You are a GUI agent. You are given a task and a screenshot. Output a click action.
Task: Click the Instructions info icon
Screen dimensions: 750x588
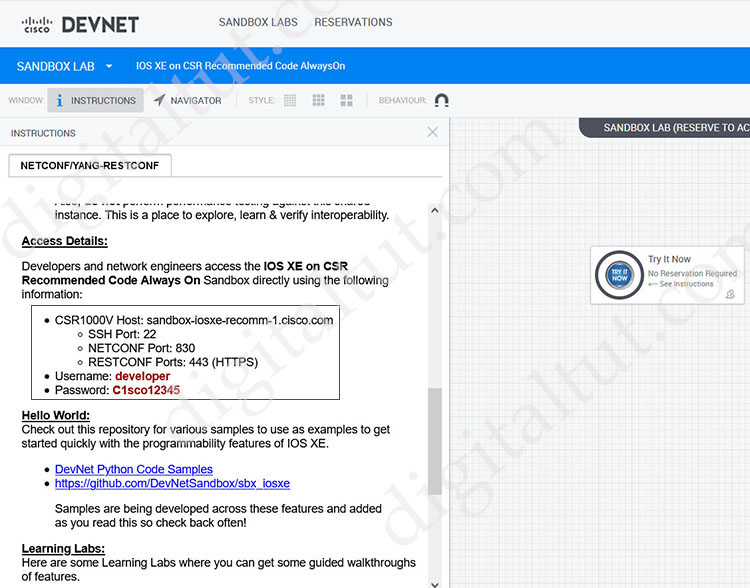(59, 100)
